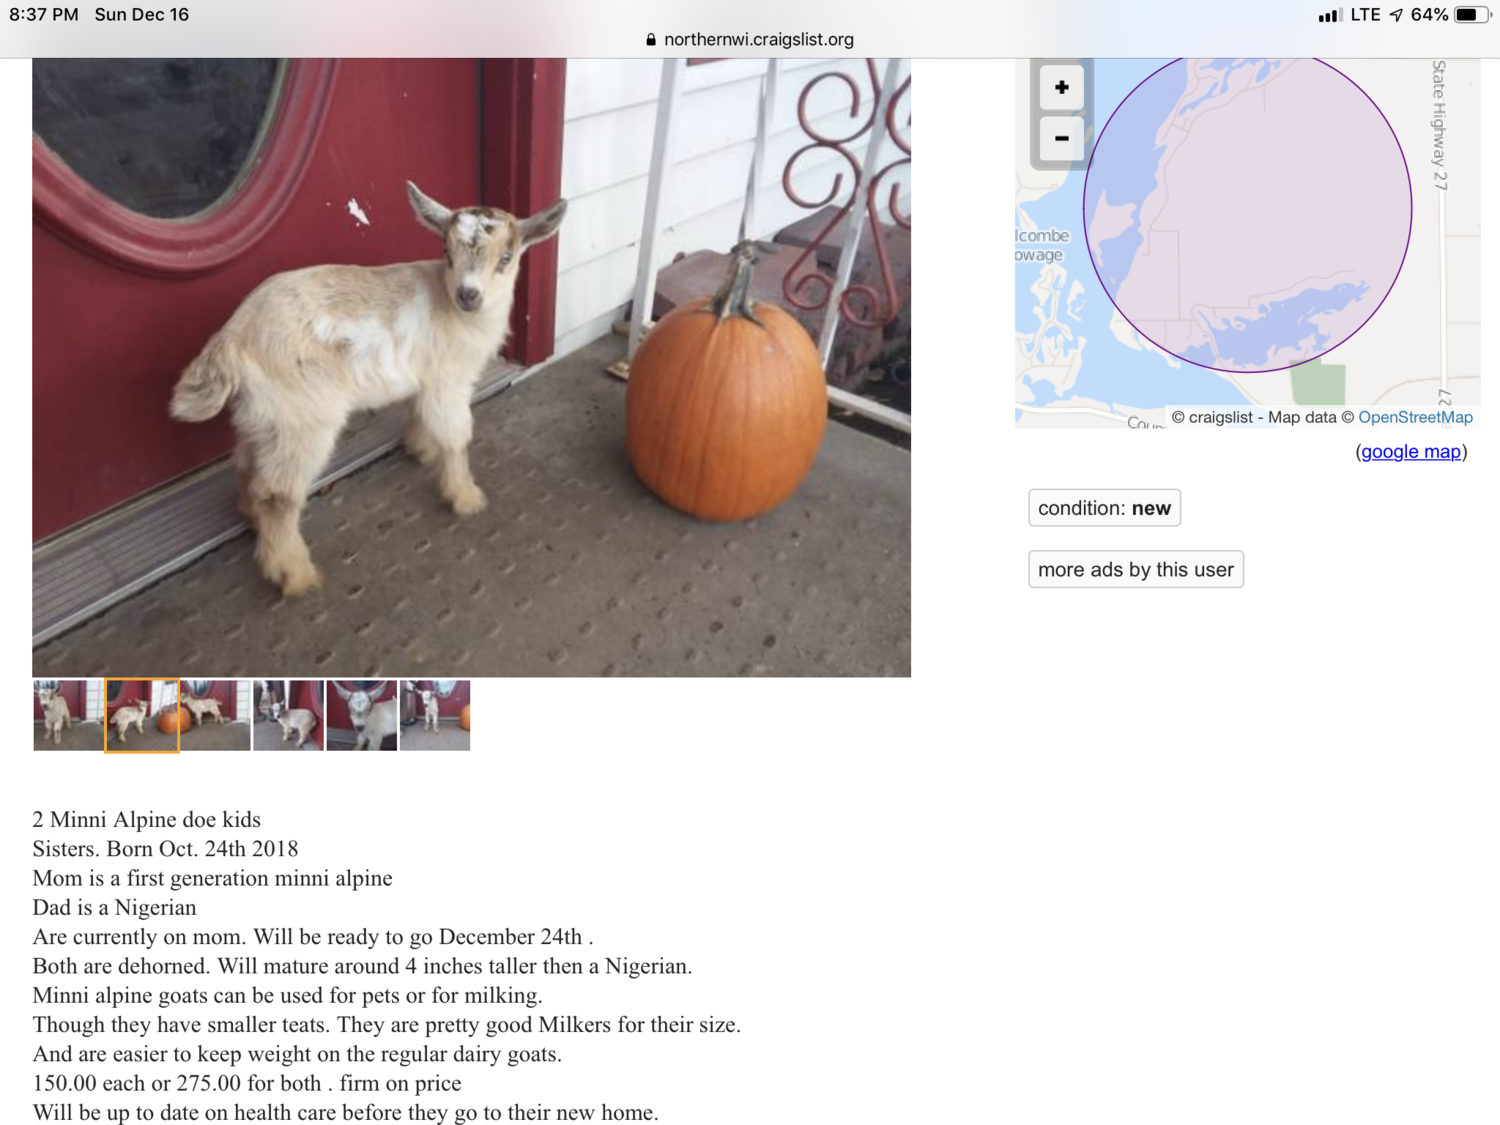
Task: Click the main goat and pumpkin photo
Action: 471,367
